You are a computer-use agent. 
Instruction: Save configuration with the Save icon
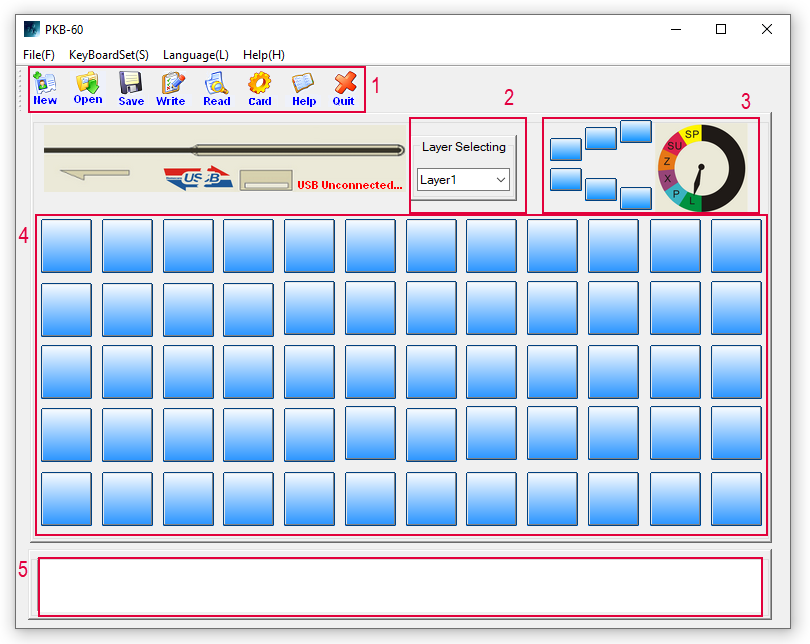click(131, 88)
